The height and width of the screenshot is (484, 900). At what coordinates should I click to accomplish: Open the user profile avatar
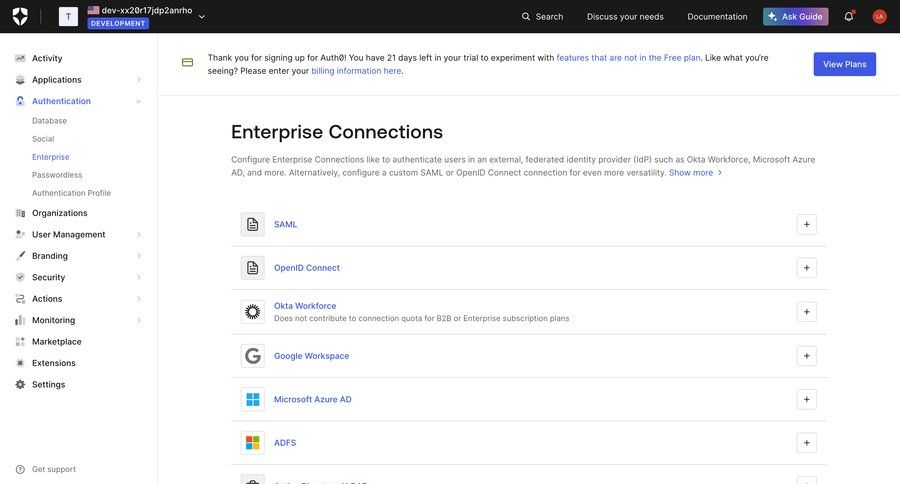click(879, 16)
